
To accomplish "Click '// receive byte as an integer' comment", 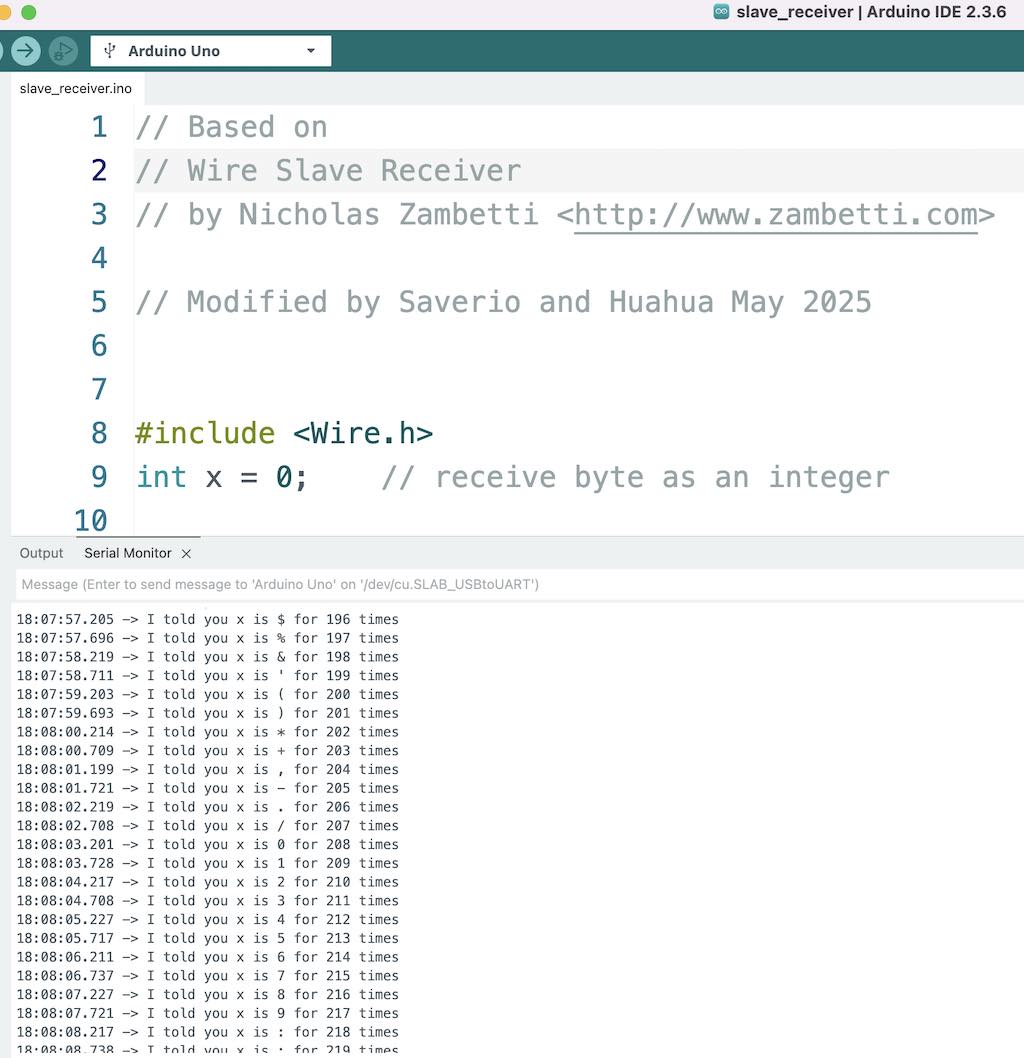I will (635, 477).
